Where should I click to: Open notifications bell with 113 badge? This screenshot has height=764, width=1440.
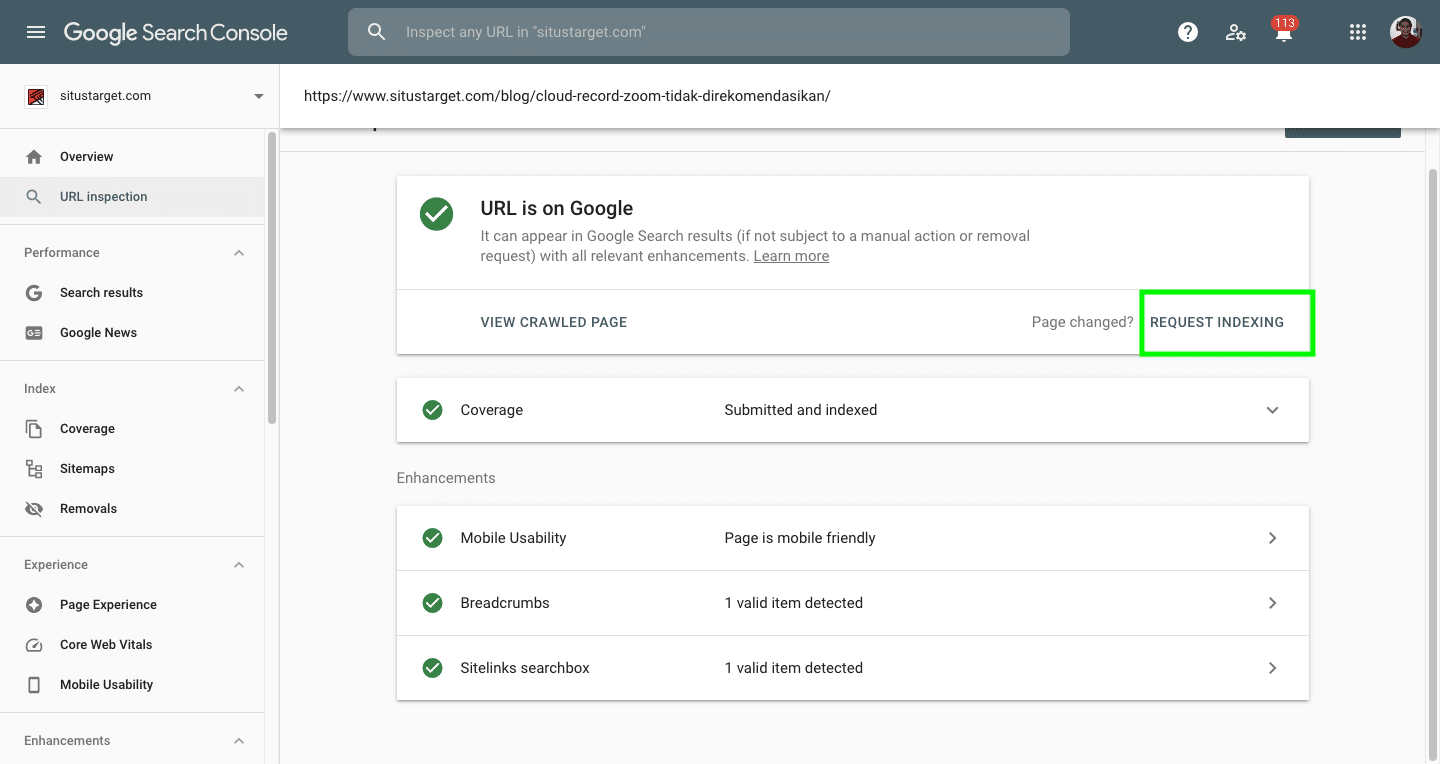(x=1284, y=30)
